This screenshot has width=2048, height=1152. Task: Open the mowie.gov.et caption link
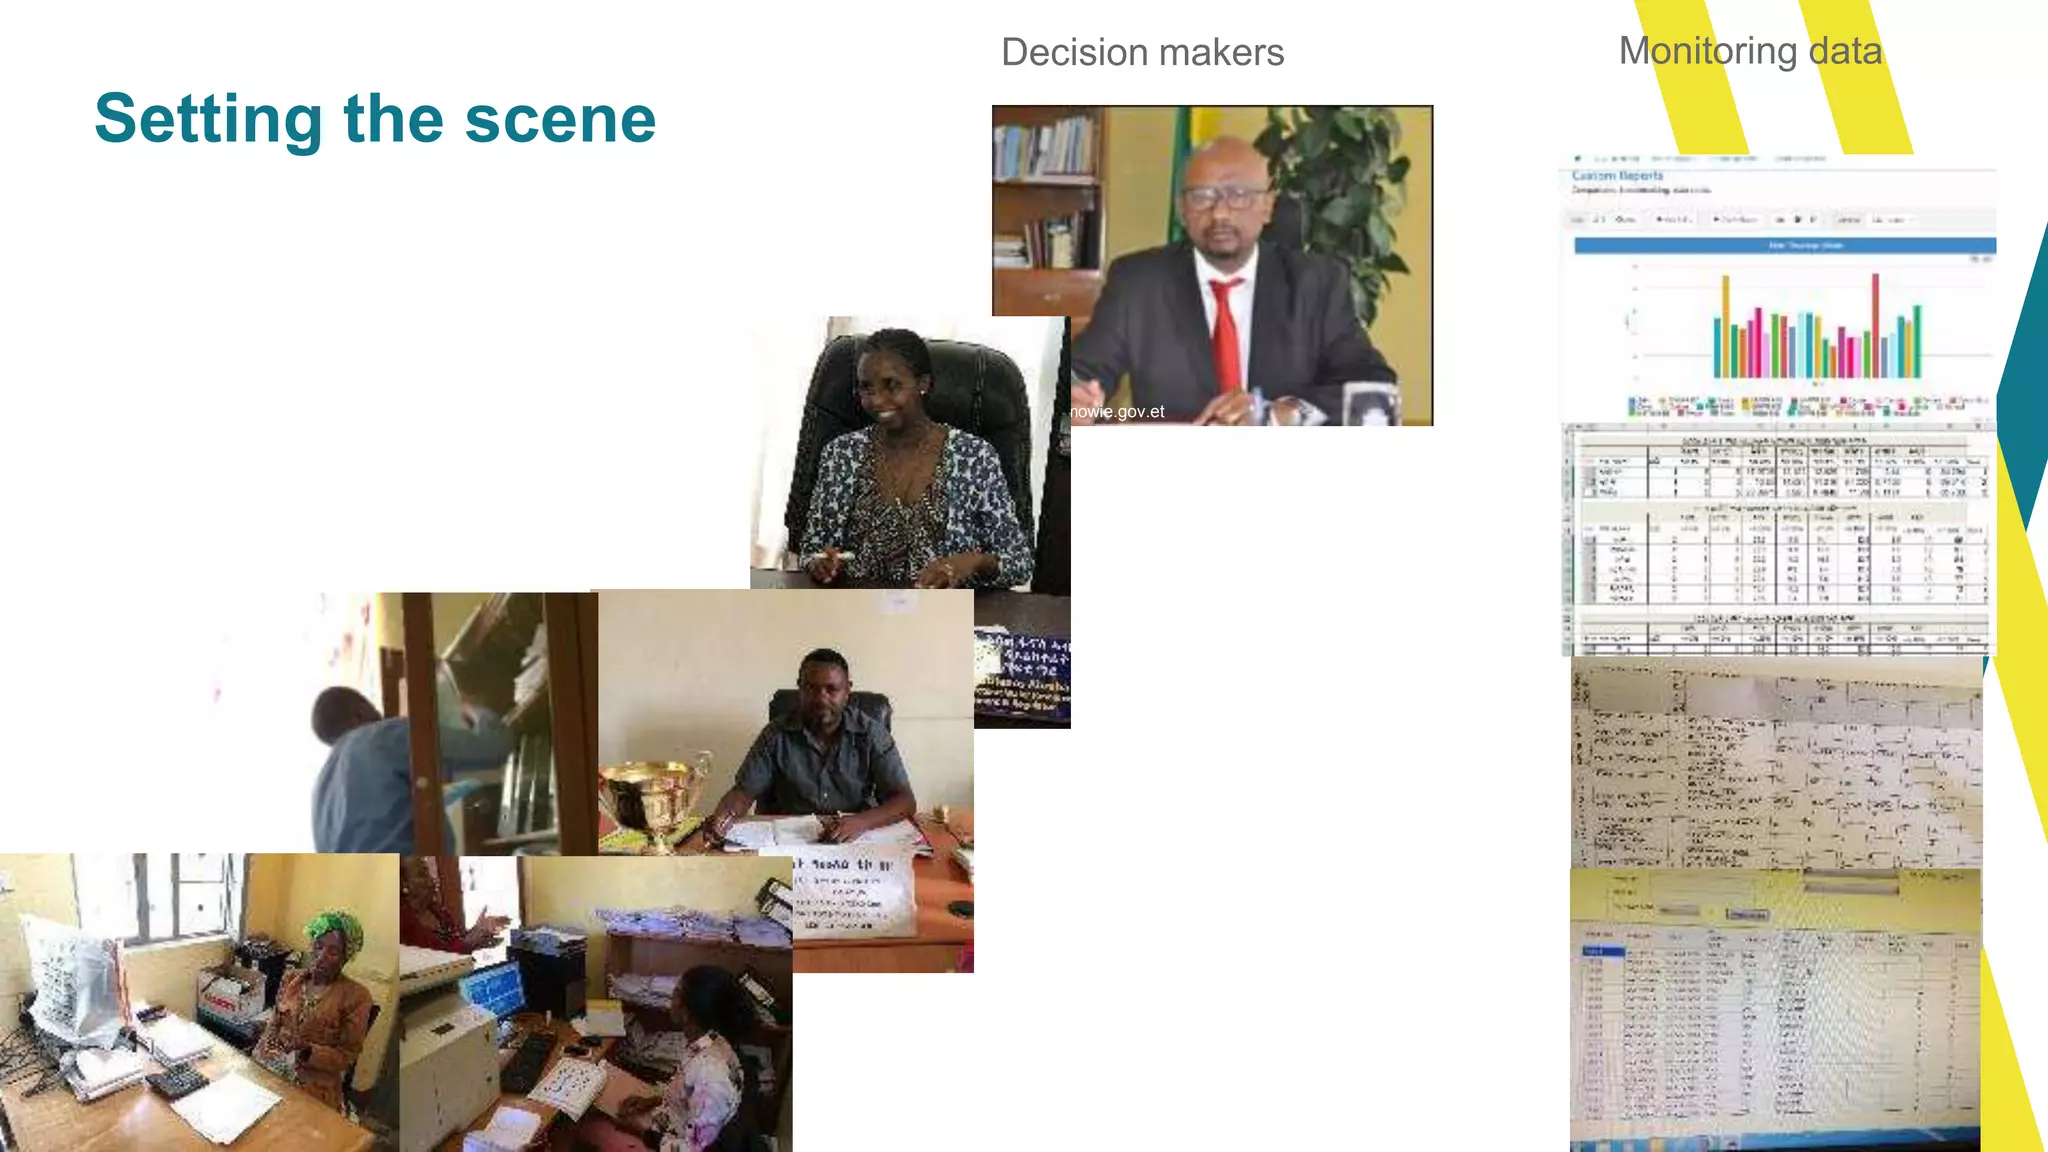[x=1117, y=411]
